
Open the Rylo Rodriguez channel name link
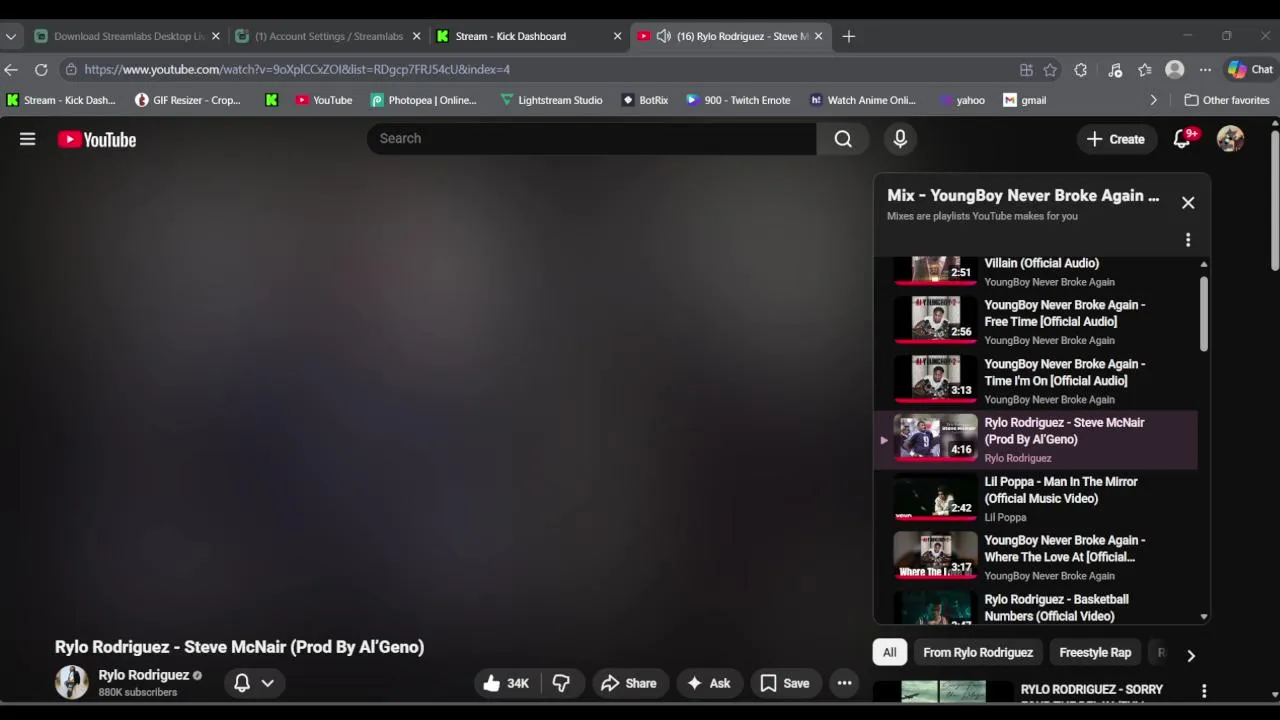click(143, 675)
